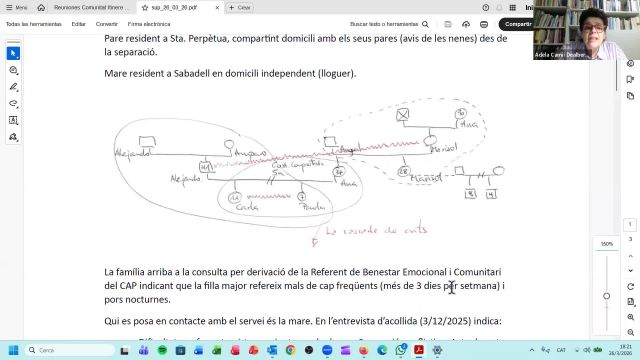Save the document with disk icon
Image resolution: width=640 pixels, height=360 pixels.
448,24
